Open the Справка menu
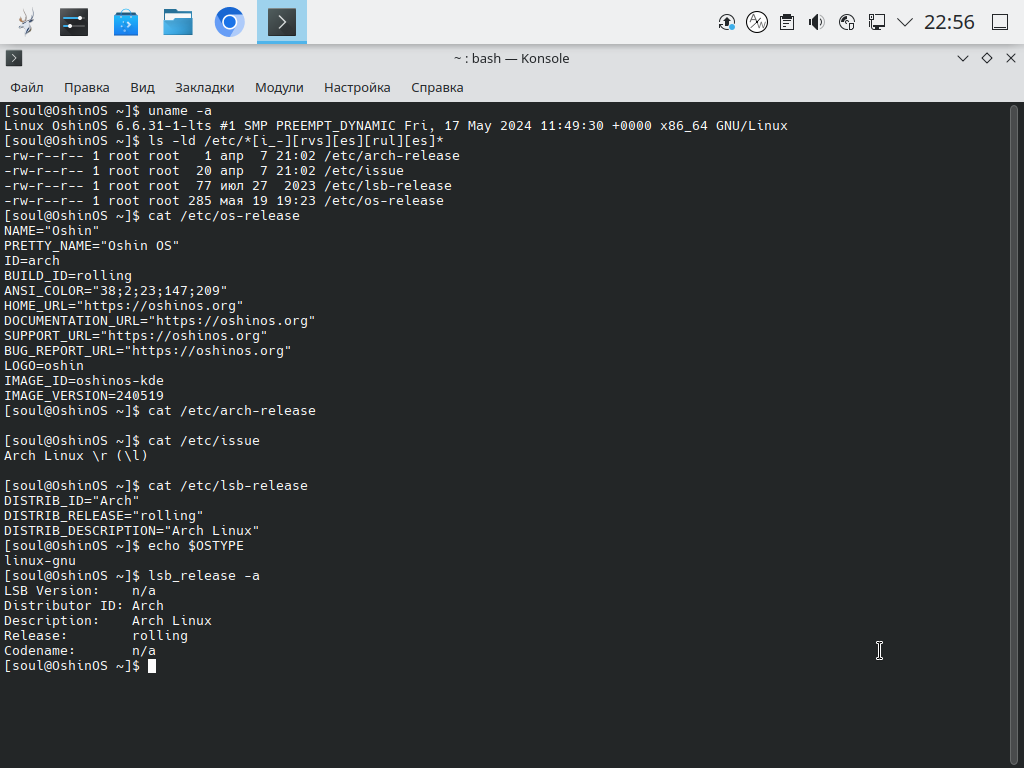 pos(437,88)
